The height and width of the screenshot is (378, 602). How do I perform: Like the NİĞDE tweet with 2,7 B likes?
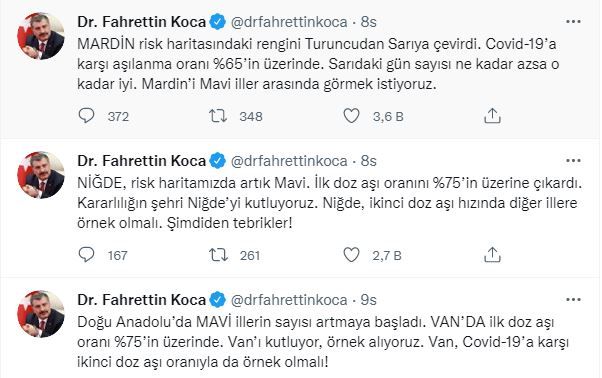(x=351, y=254)
